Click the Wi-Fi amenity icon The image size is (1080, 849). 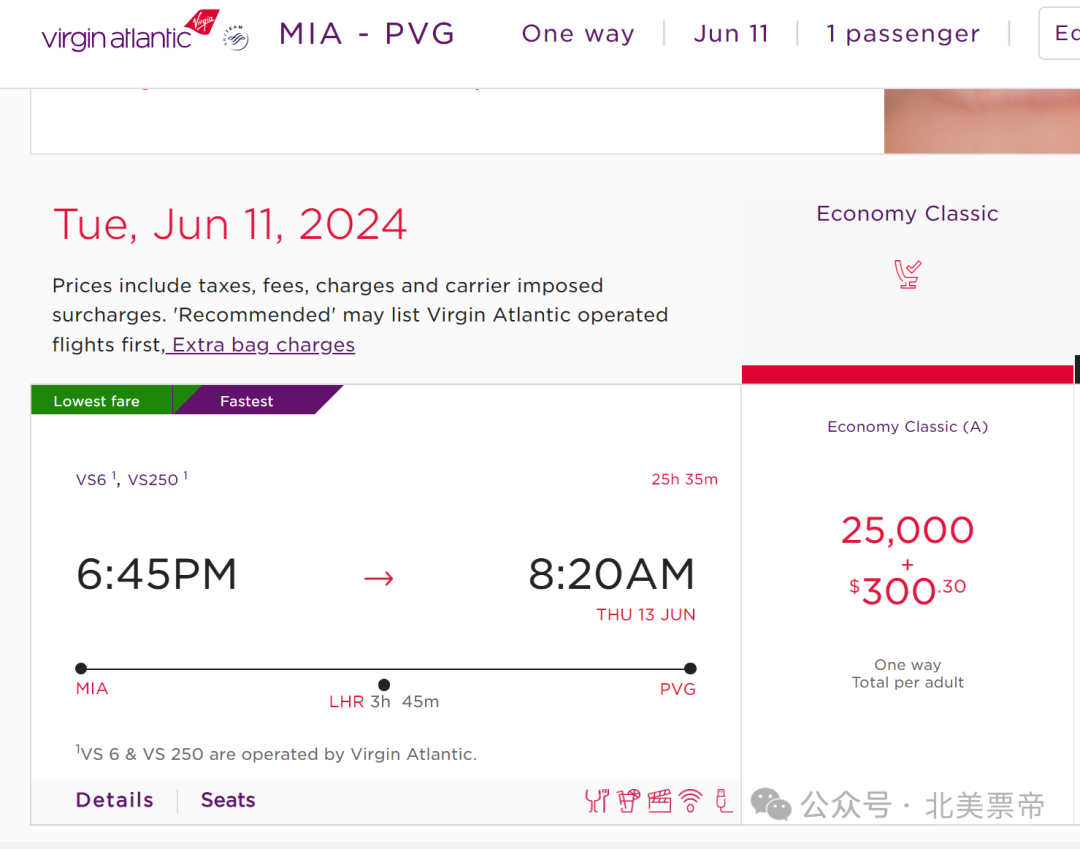click(690, 801)
